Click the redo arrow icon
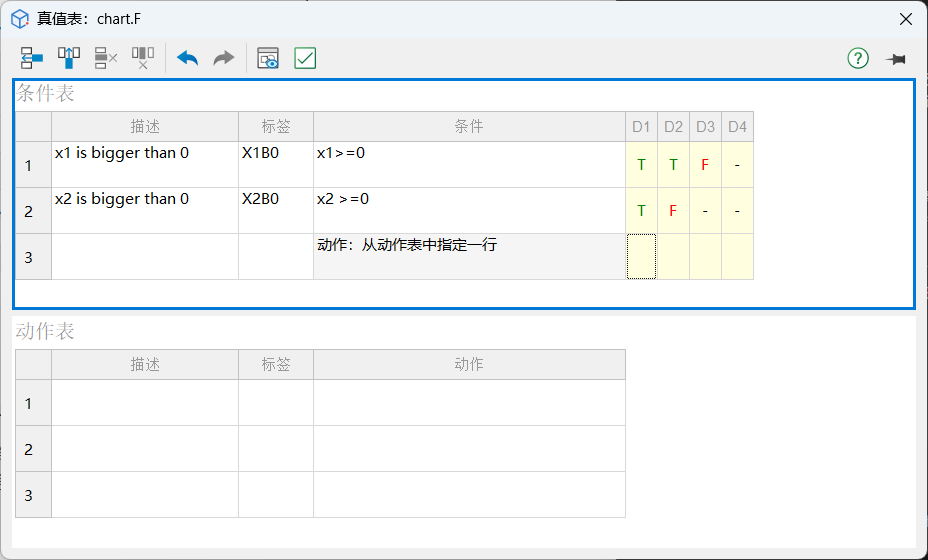 click(x=224, y=58)
